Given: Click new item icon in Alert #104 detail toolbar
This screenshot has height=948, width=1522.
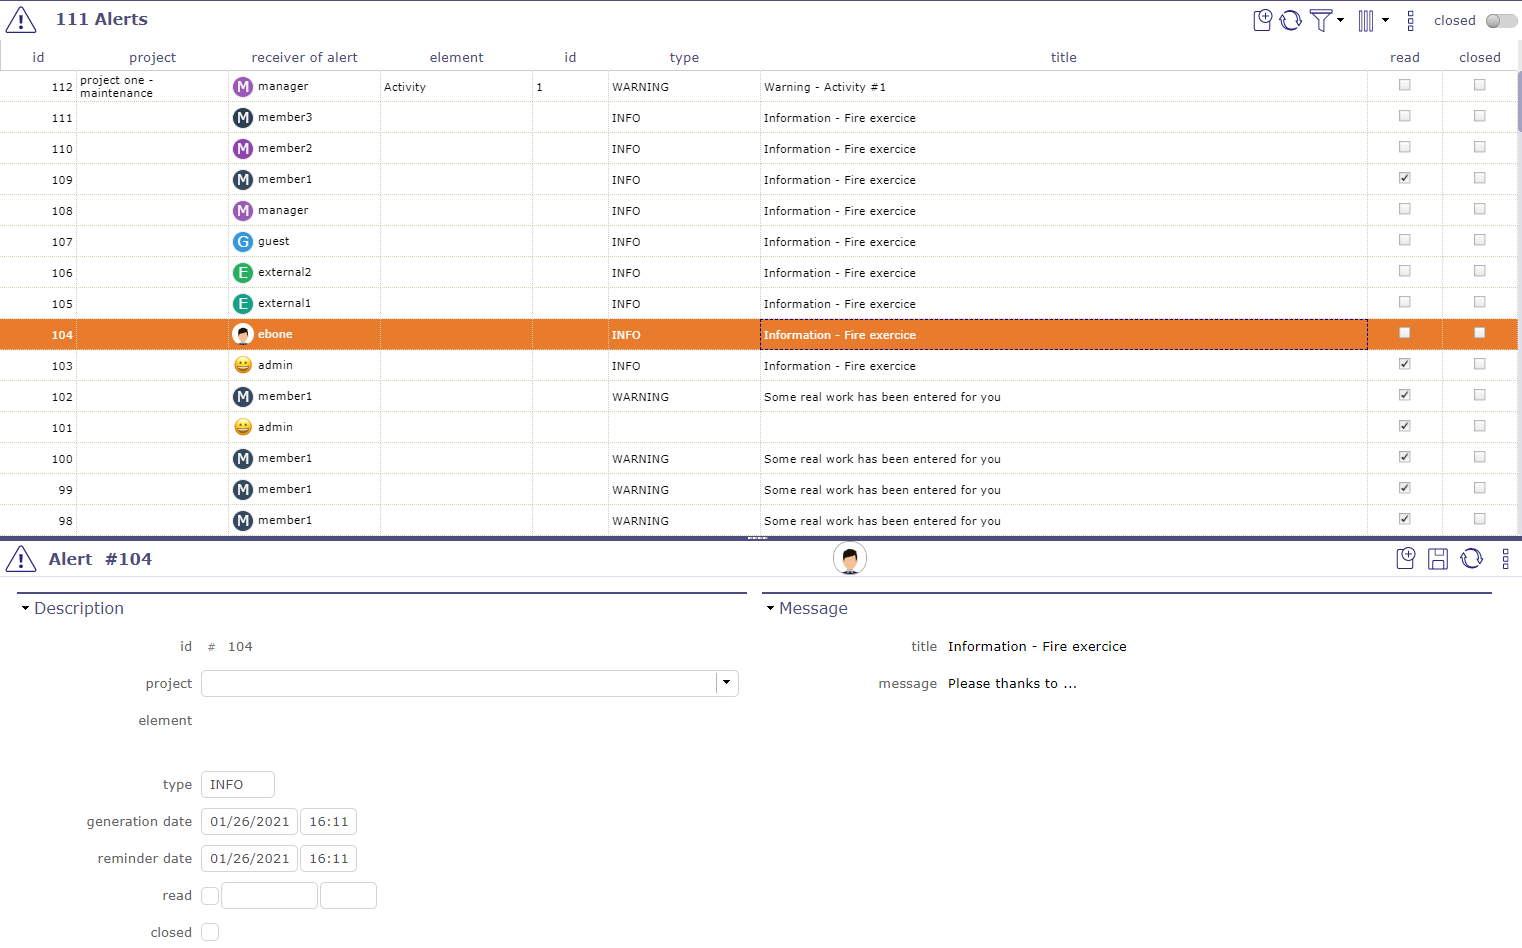Looking at the screenshot, I should [x=1405, y=559].
